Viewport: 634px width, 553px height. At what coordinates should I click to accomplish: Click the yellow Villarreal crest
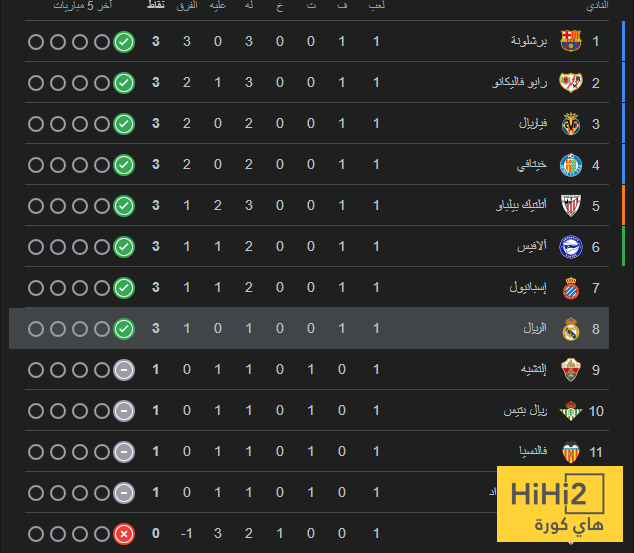point(571,123)
